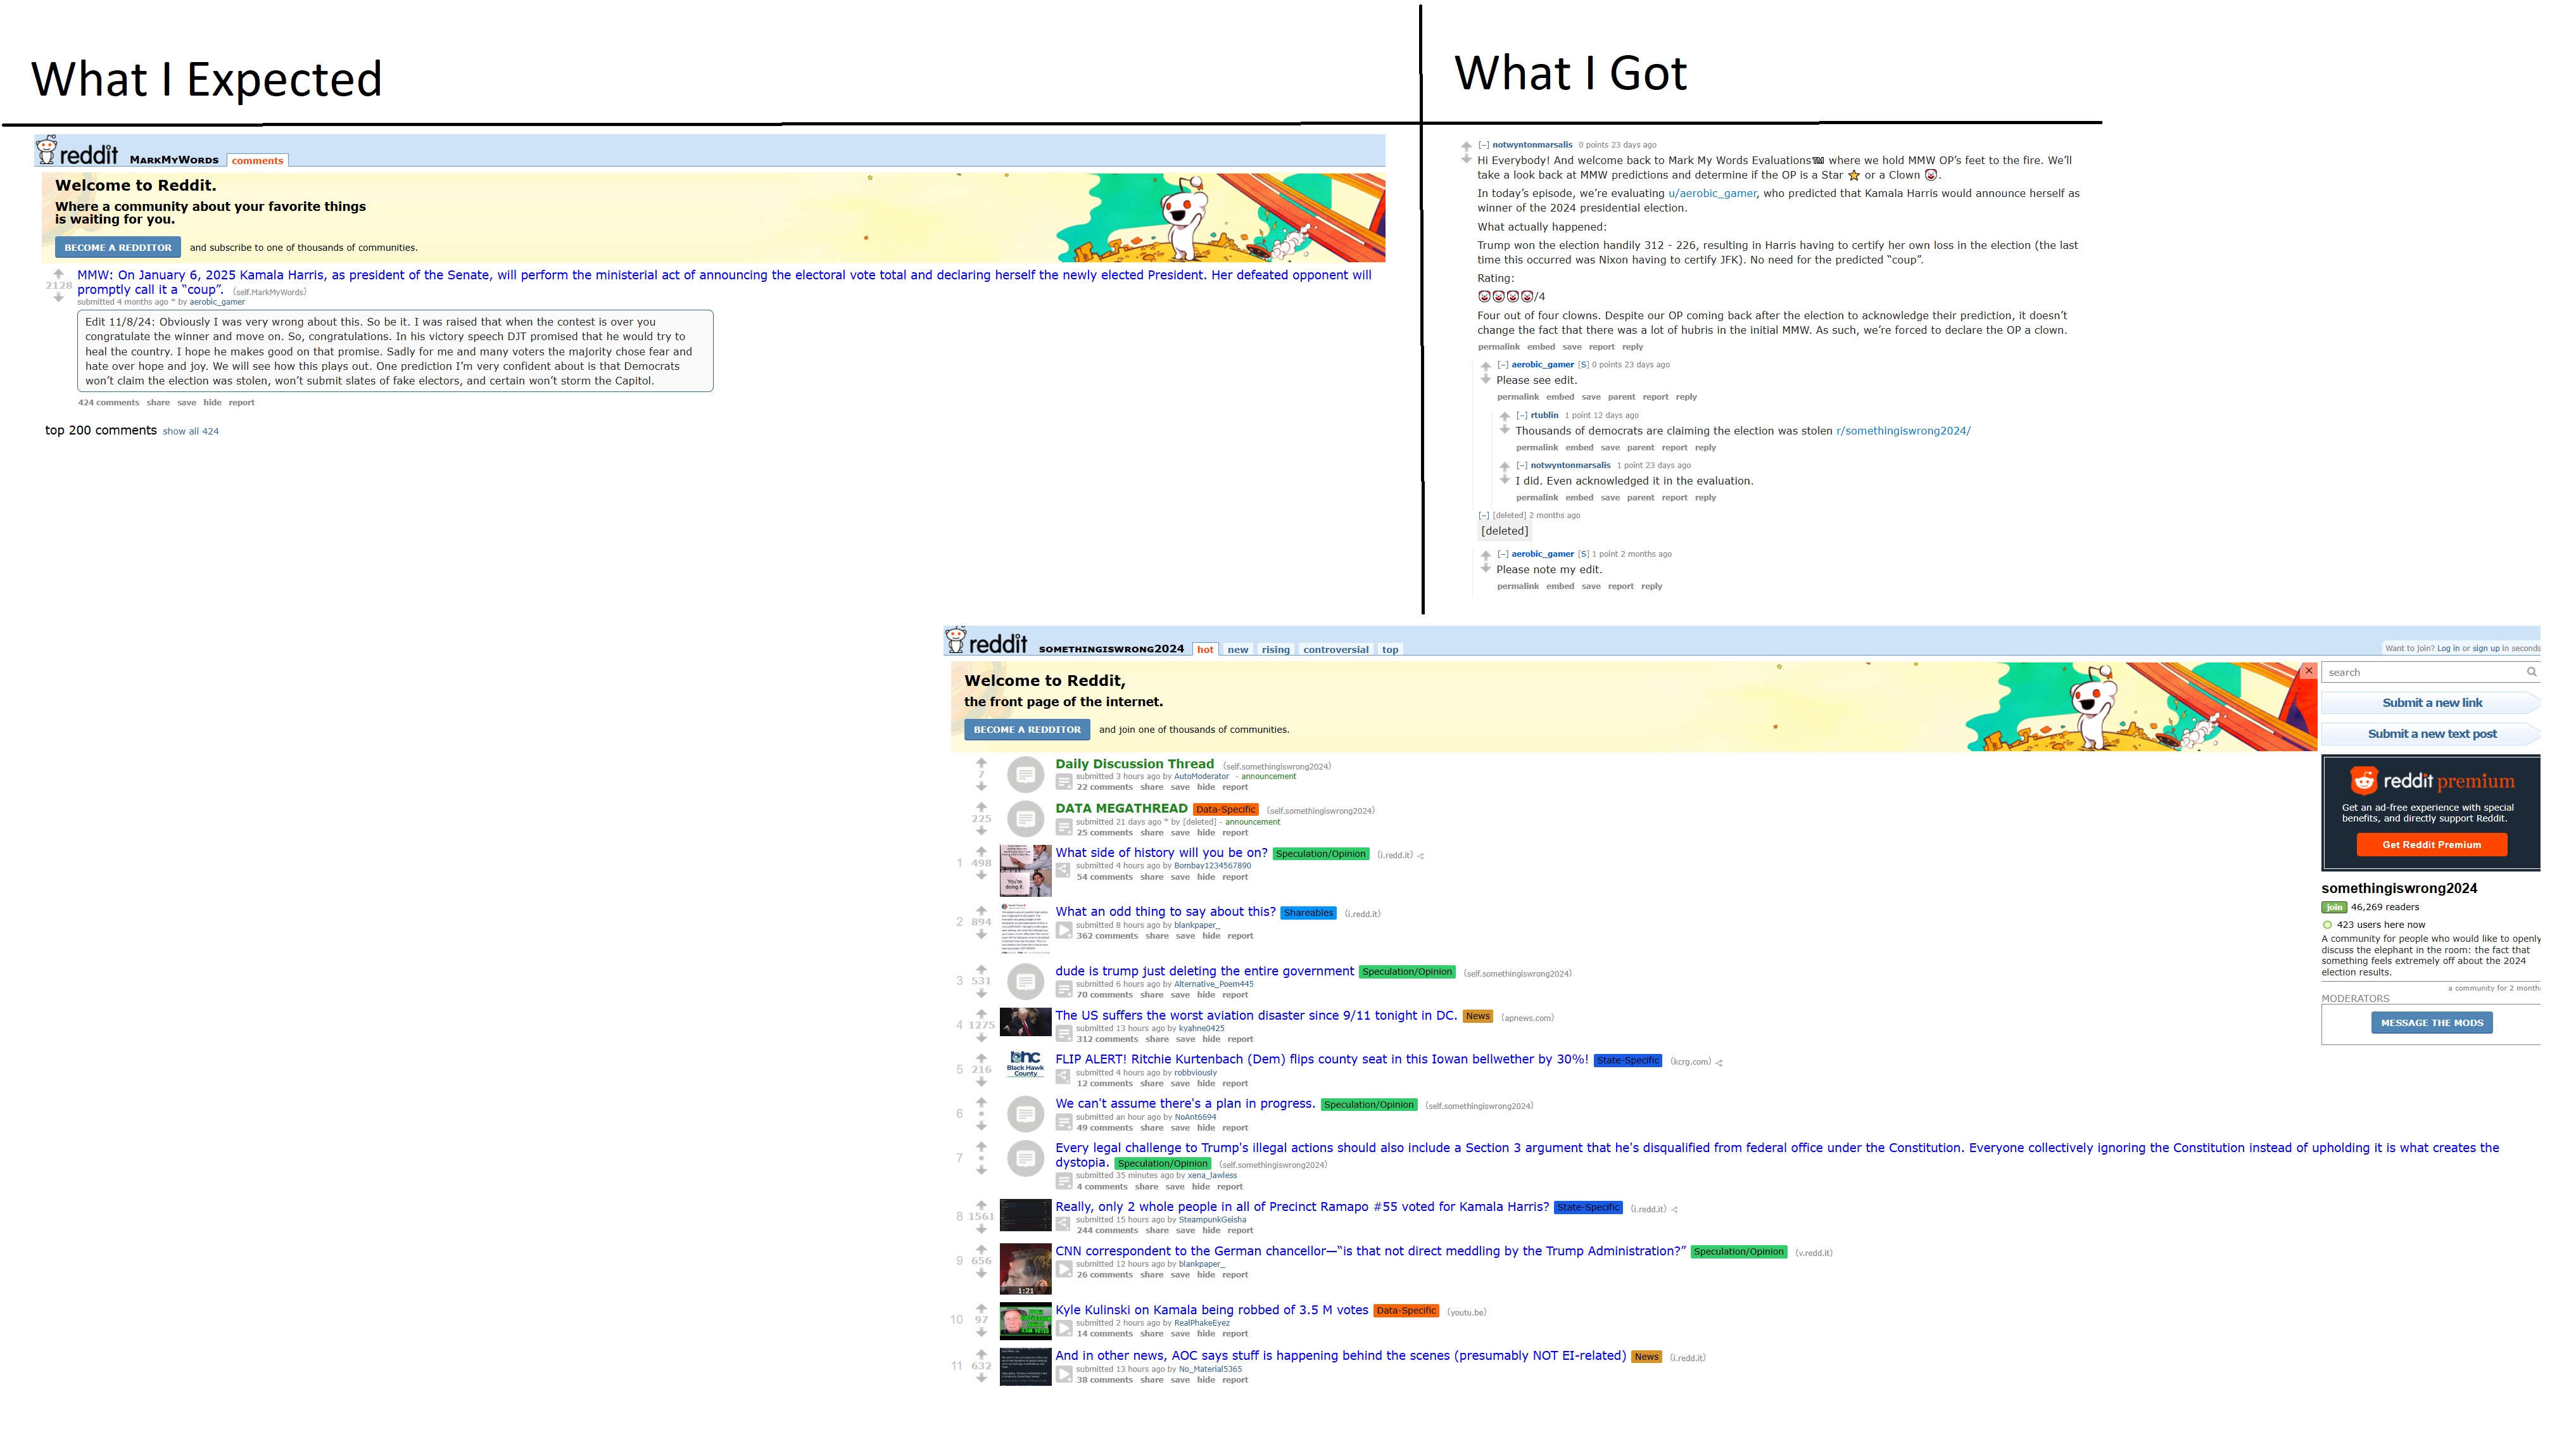Collapse rtublin's comment with the [–] toggle
The width and height of the screenshot is (2576, 1439).
click(x=1522, y=415)
